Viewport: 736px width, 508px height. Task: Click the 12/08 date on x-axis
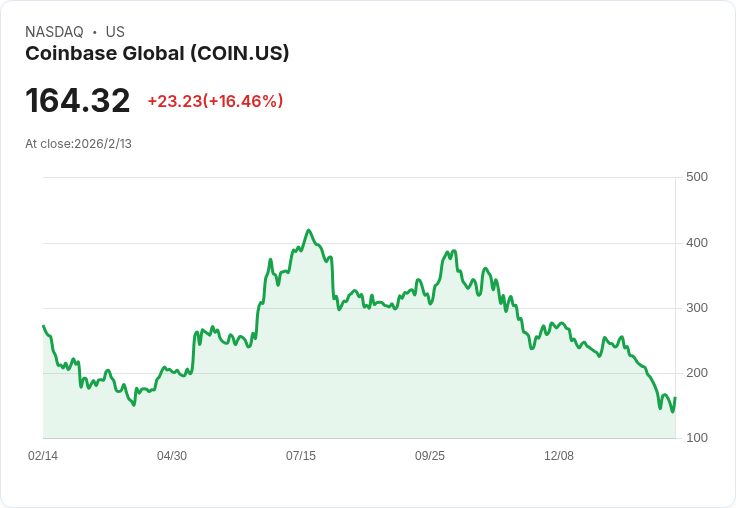559,456
